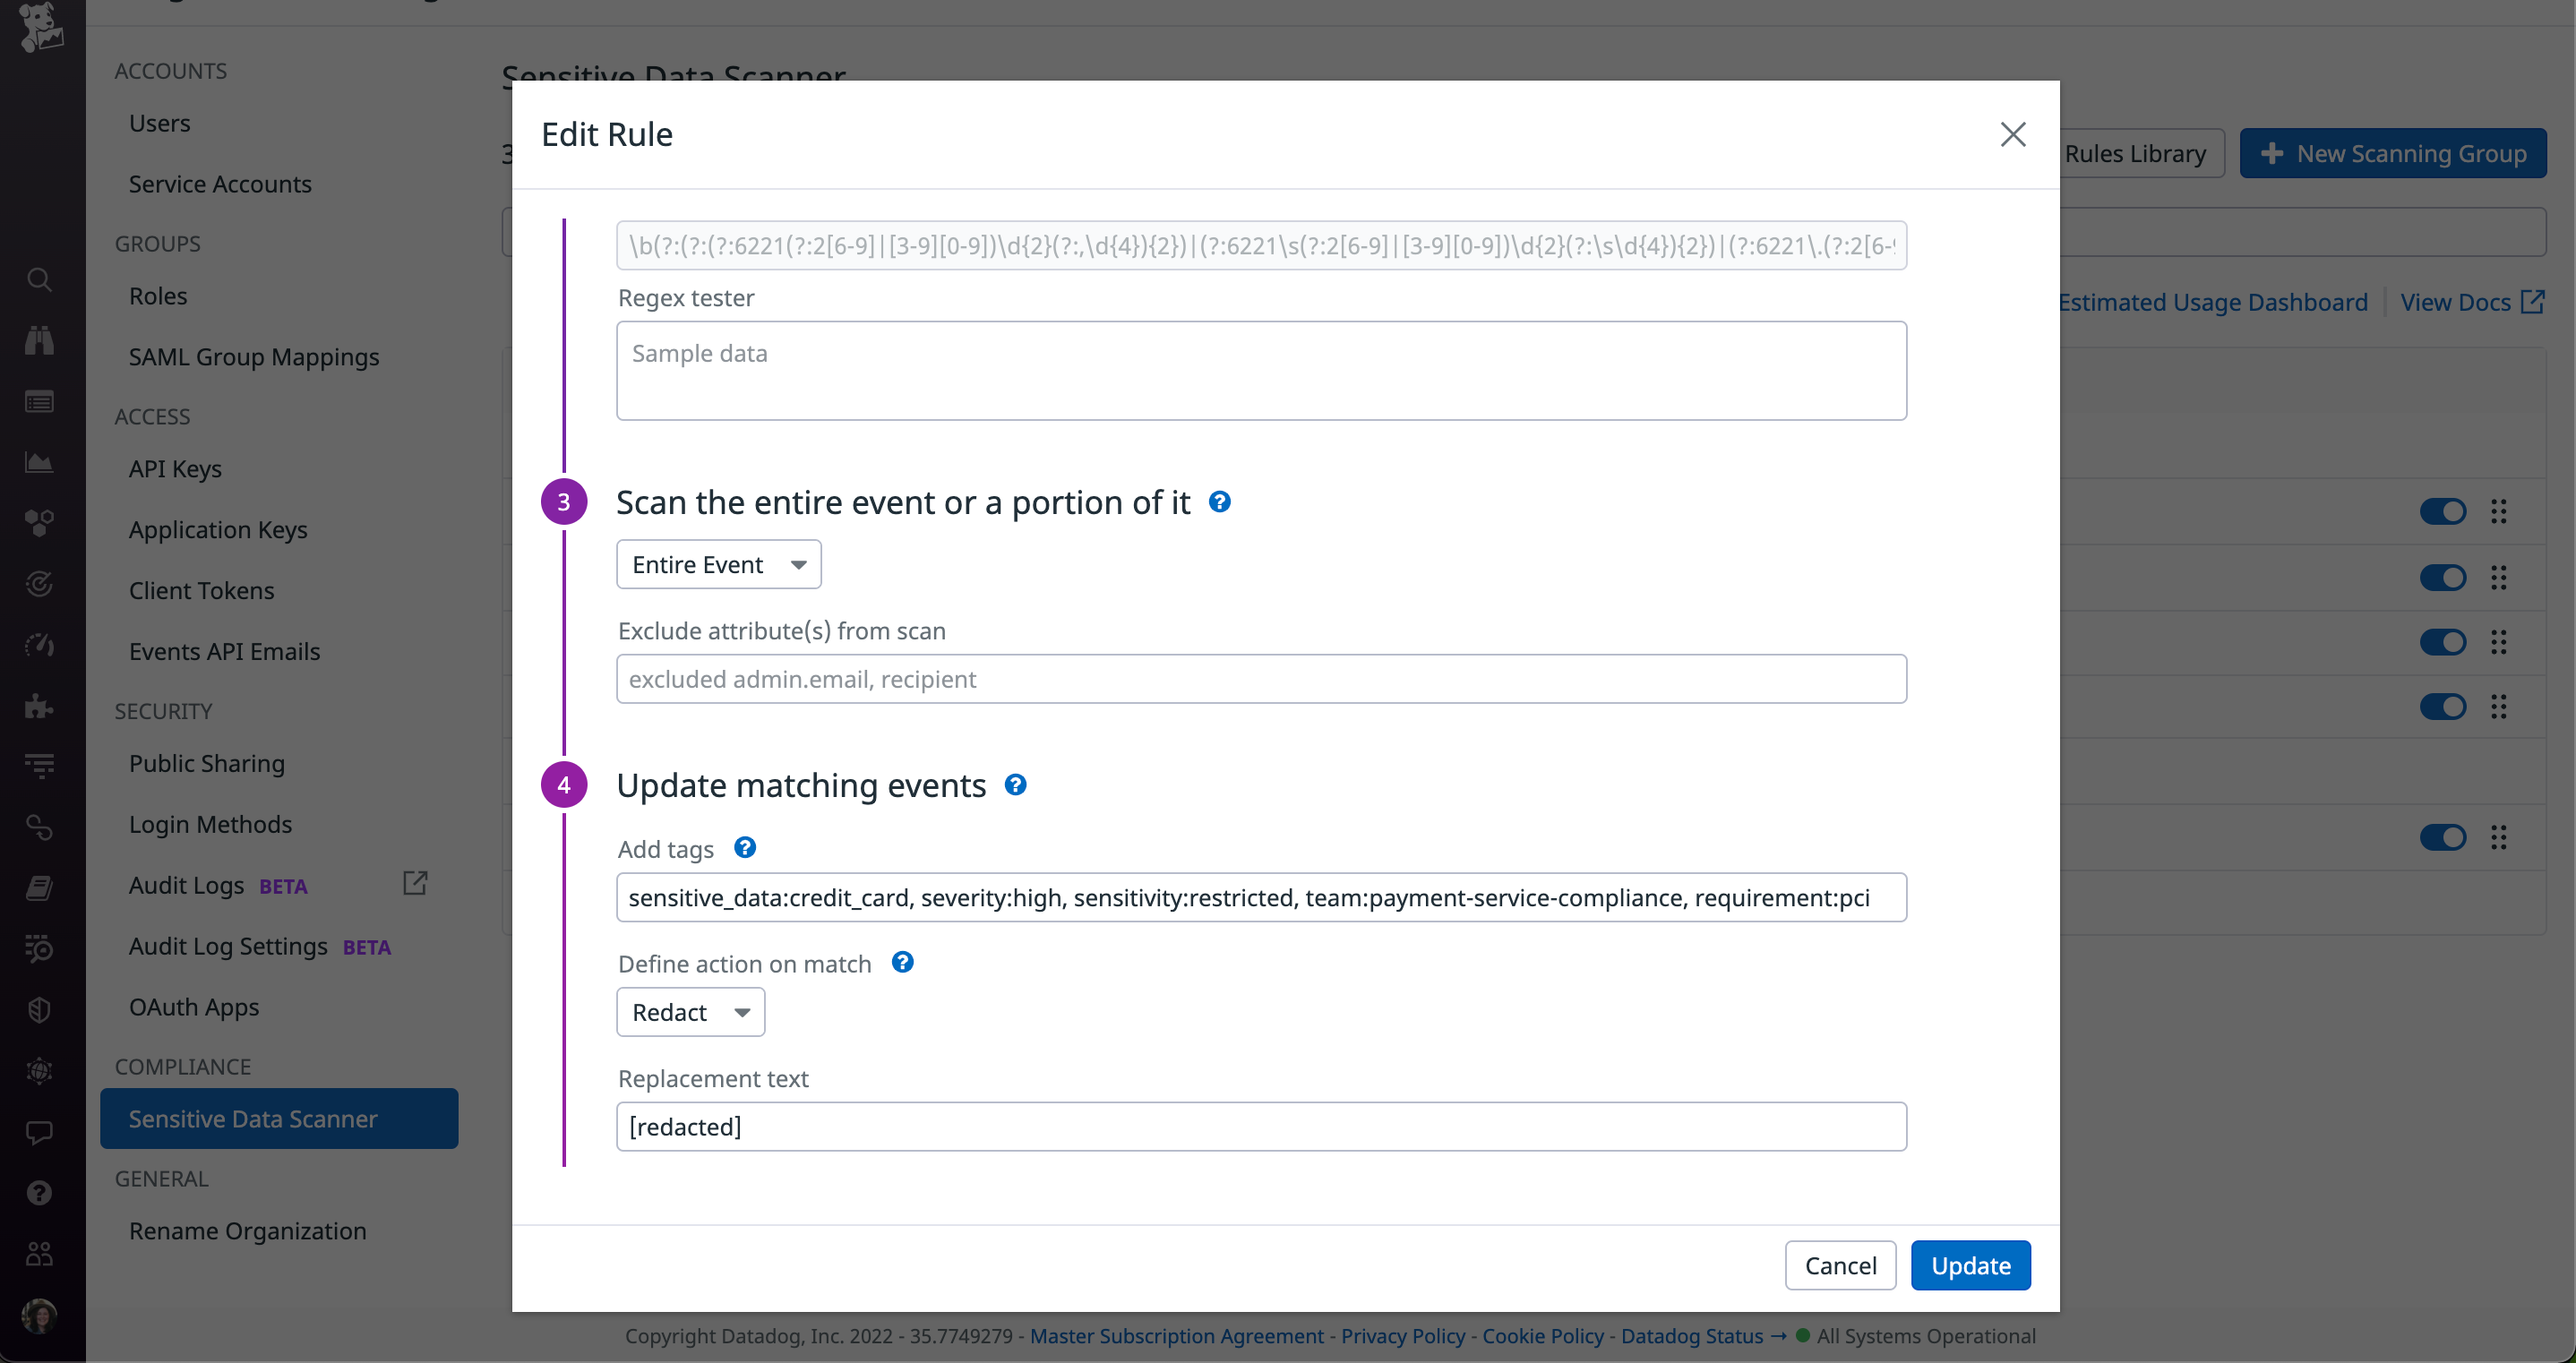Select the Integrations puzzle piece icon
Image resolution: width=2576 pixels, height=1363 pixels.
40,706
